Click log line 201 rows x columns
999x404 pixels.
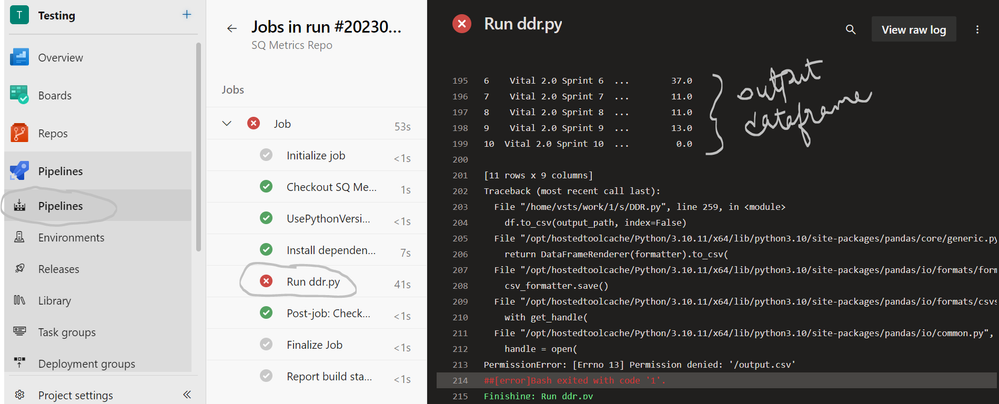(538, 175)
